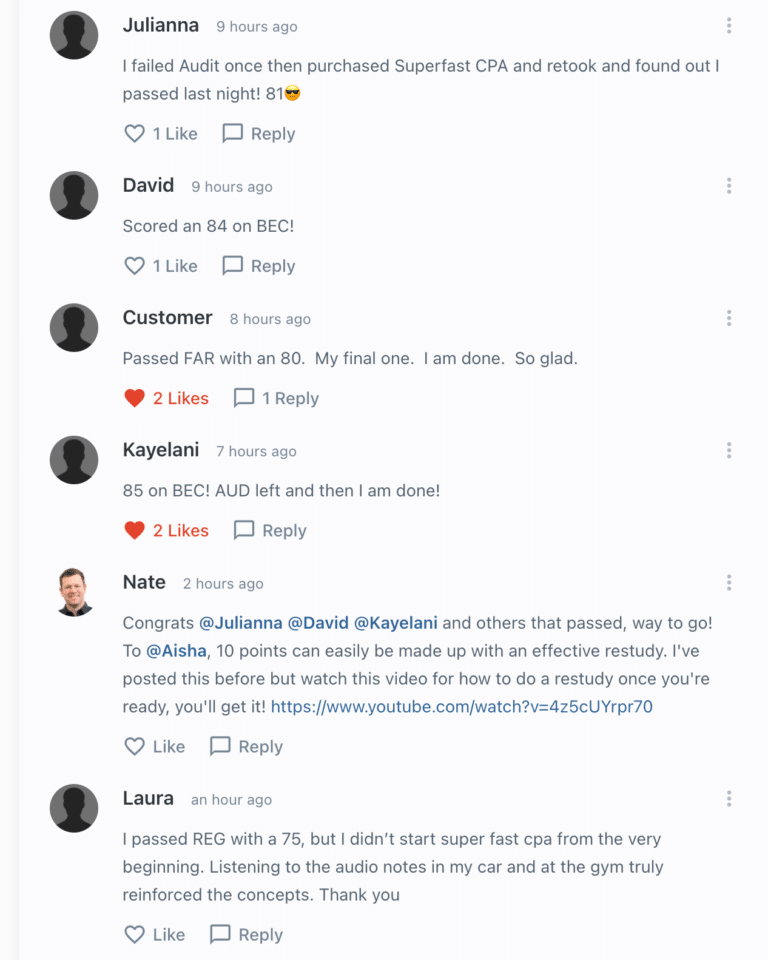768x960 pixels.
Task: Click Nate's profile photo avatar
Action: click(74, 592)
